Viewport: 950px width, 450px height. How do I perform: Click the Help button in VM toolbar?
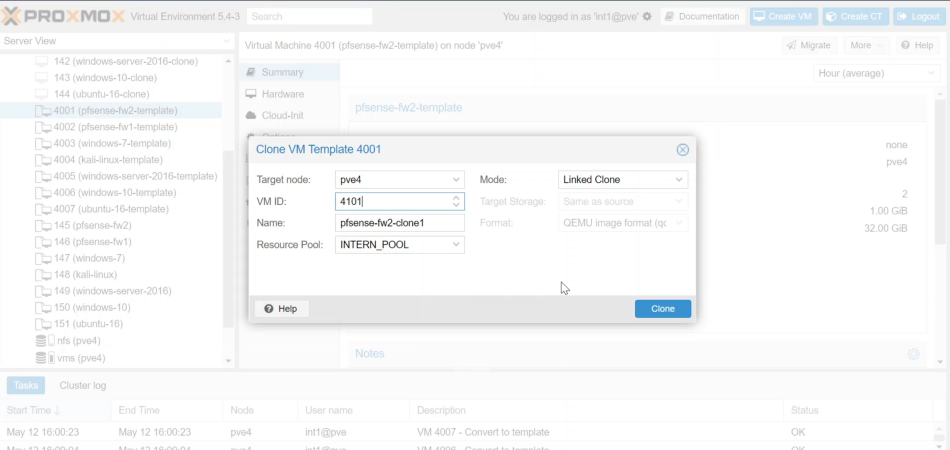pyautogui.click(x=917, y=45)
